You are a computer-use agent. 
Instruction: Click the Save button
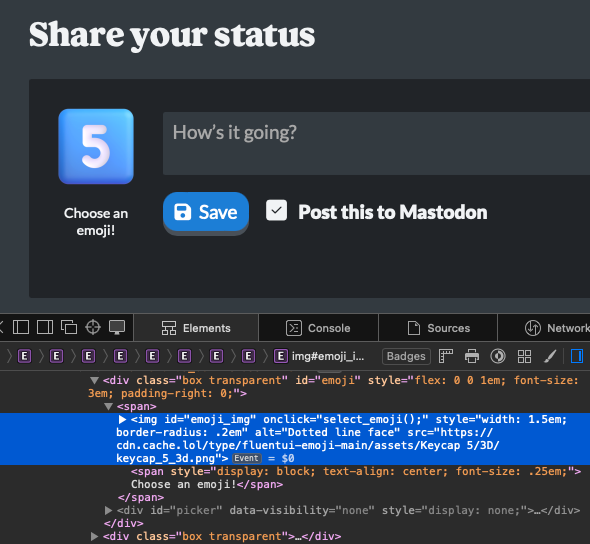click(x=206, y=212)
